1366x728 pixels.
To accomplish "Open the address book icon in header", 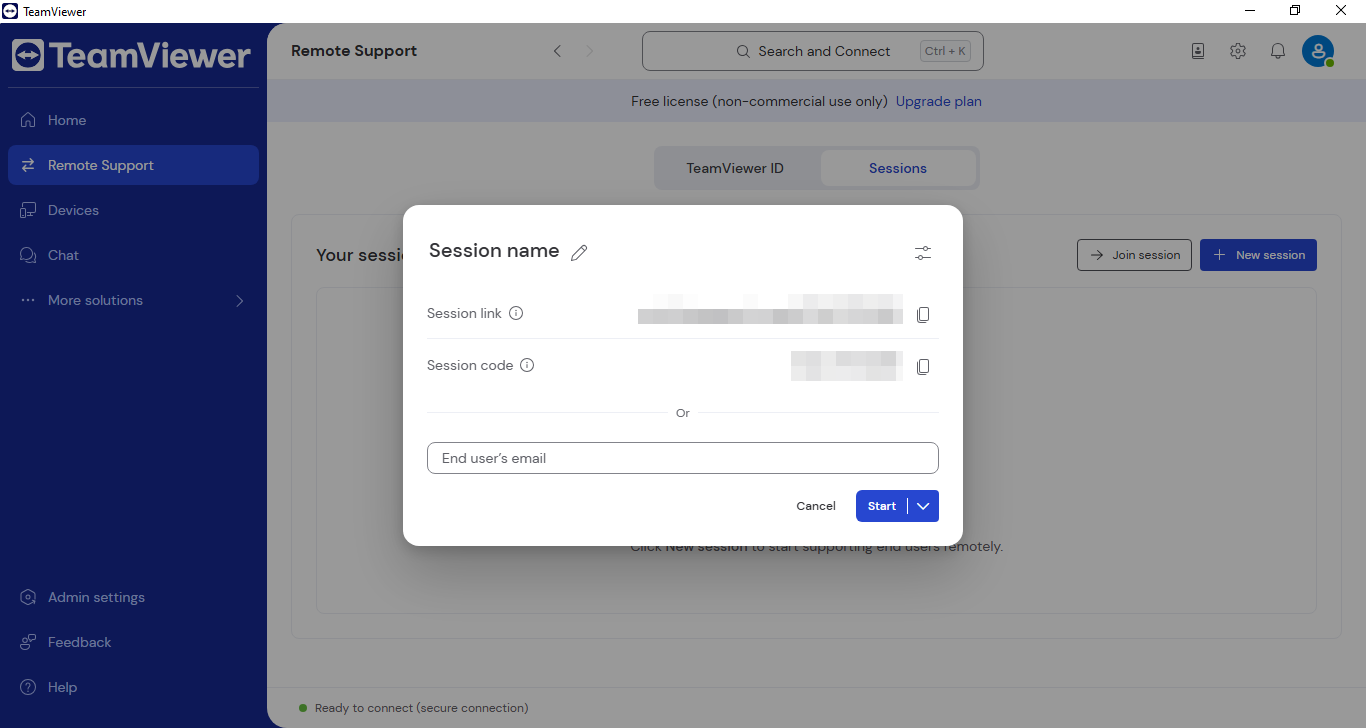I will click(x=1198, y=51).
